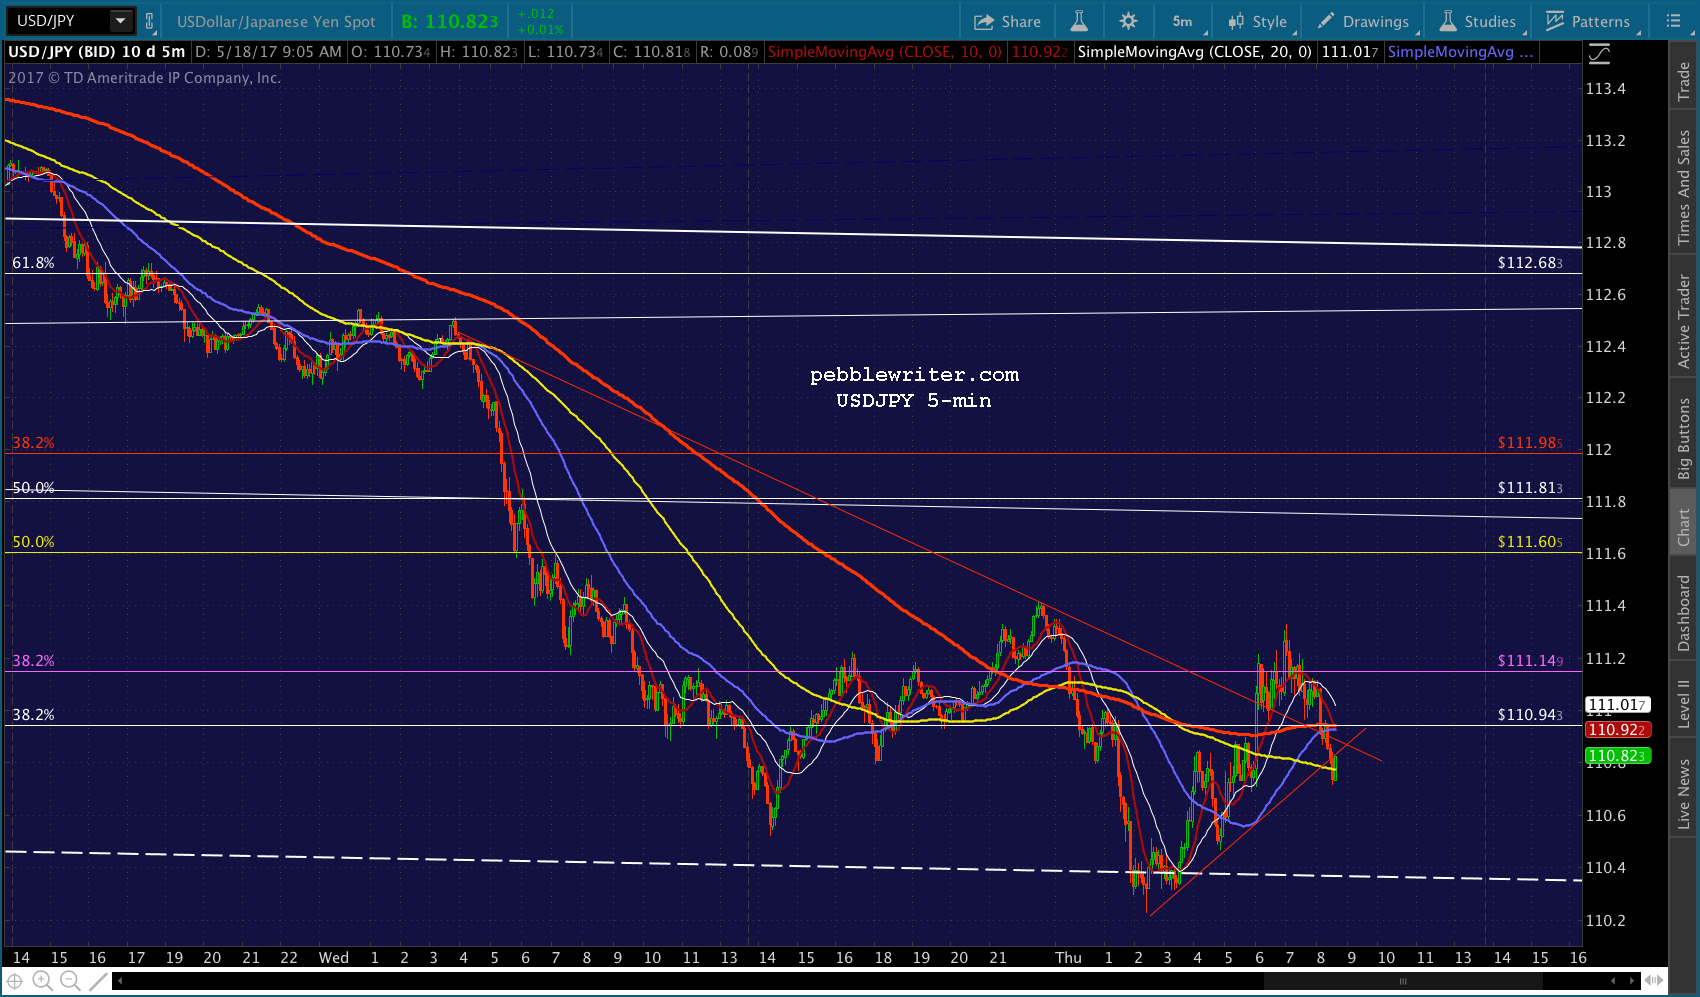Image resolution: width=1700 pixels, height=997 pixels.
Task: Open the Share menu
Action: [x=1007, y=21]
